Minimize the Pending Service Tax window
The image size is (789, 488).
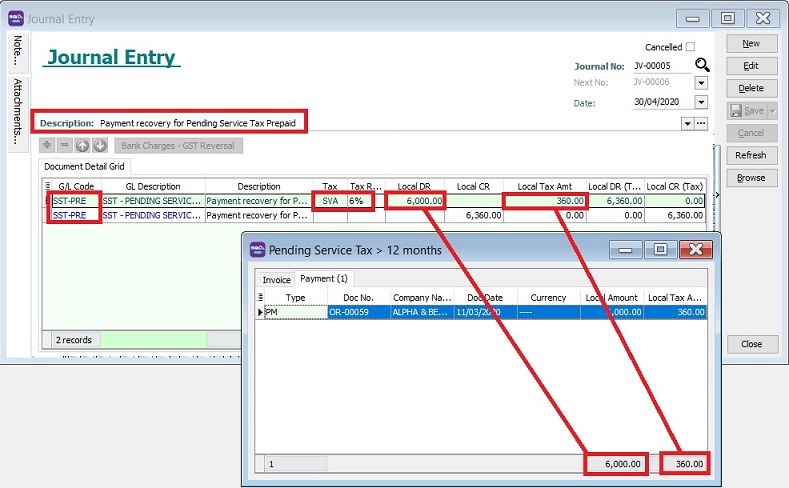[x=625, y=250]
